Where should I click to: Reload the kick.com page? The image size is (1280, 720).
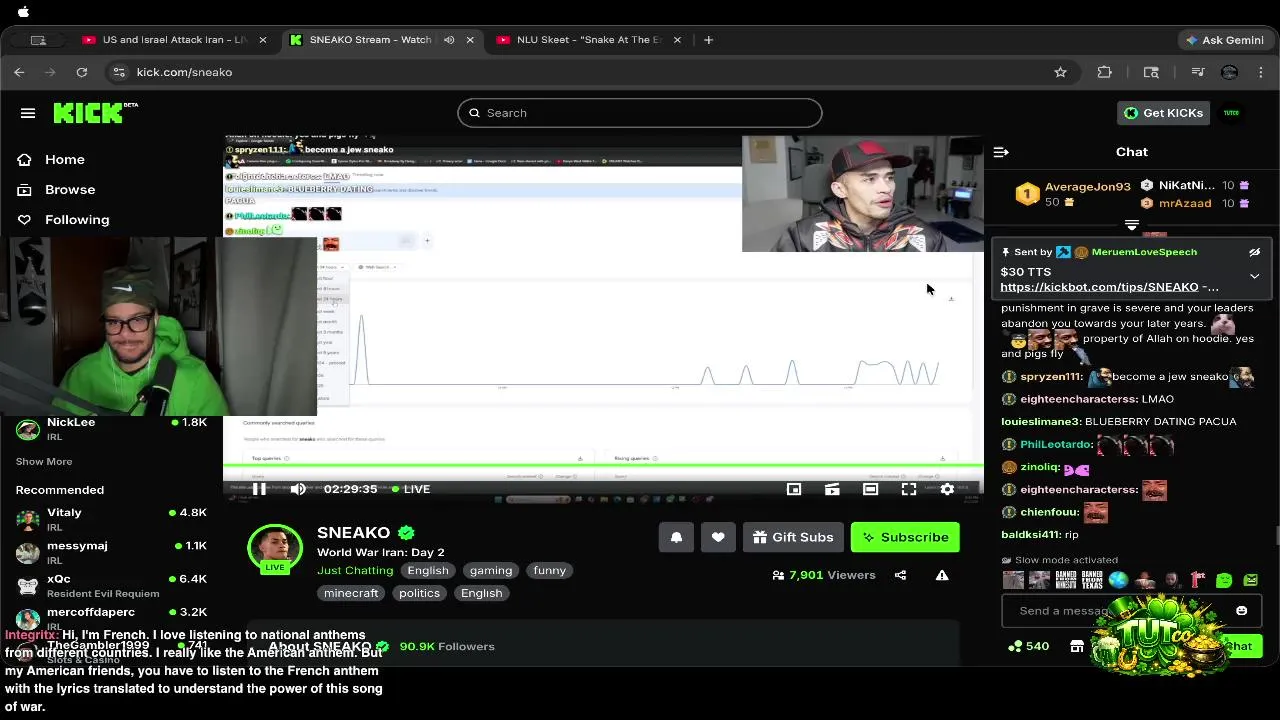(x=82, y=72)
